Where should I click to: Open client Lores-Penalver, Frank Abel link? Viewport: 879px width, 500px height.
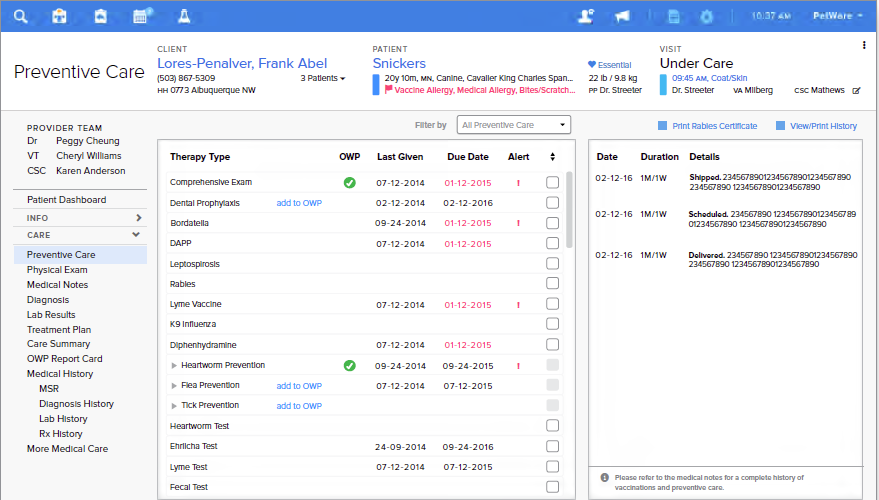pos(242,63)
